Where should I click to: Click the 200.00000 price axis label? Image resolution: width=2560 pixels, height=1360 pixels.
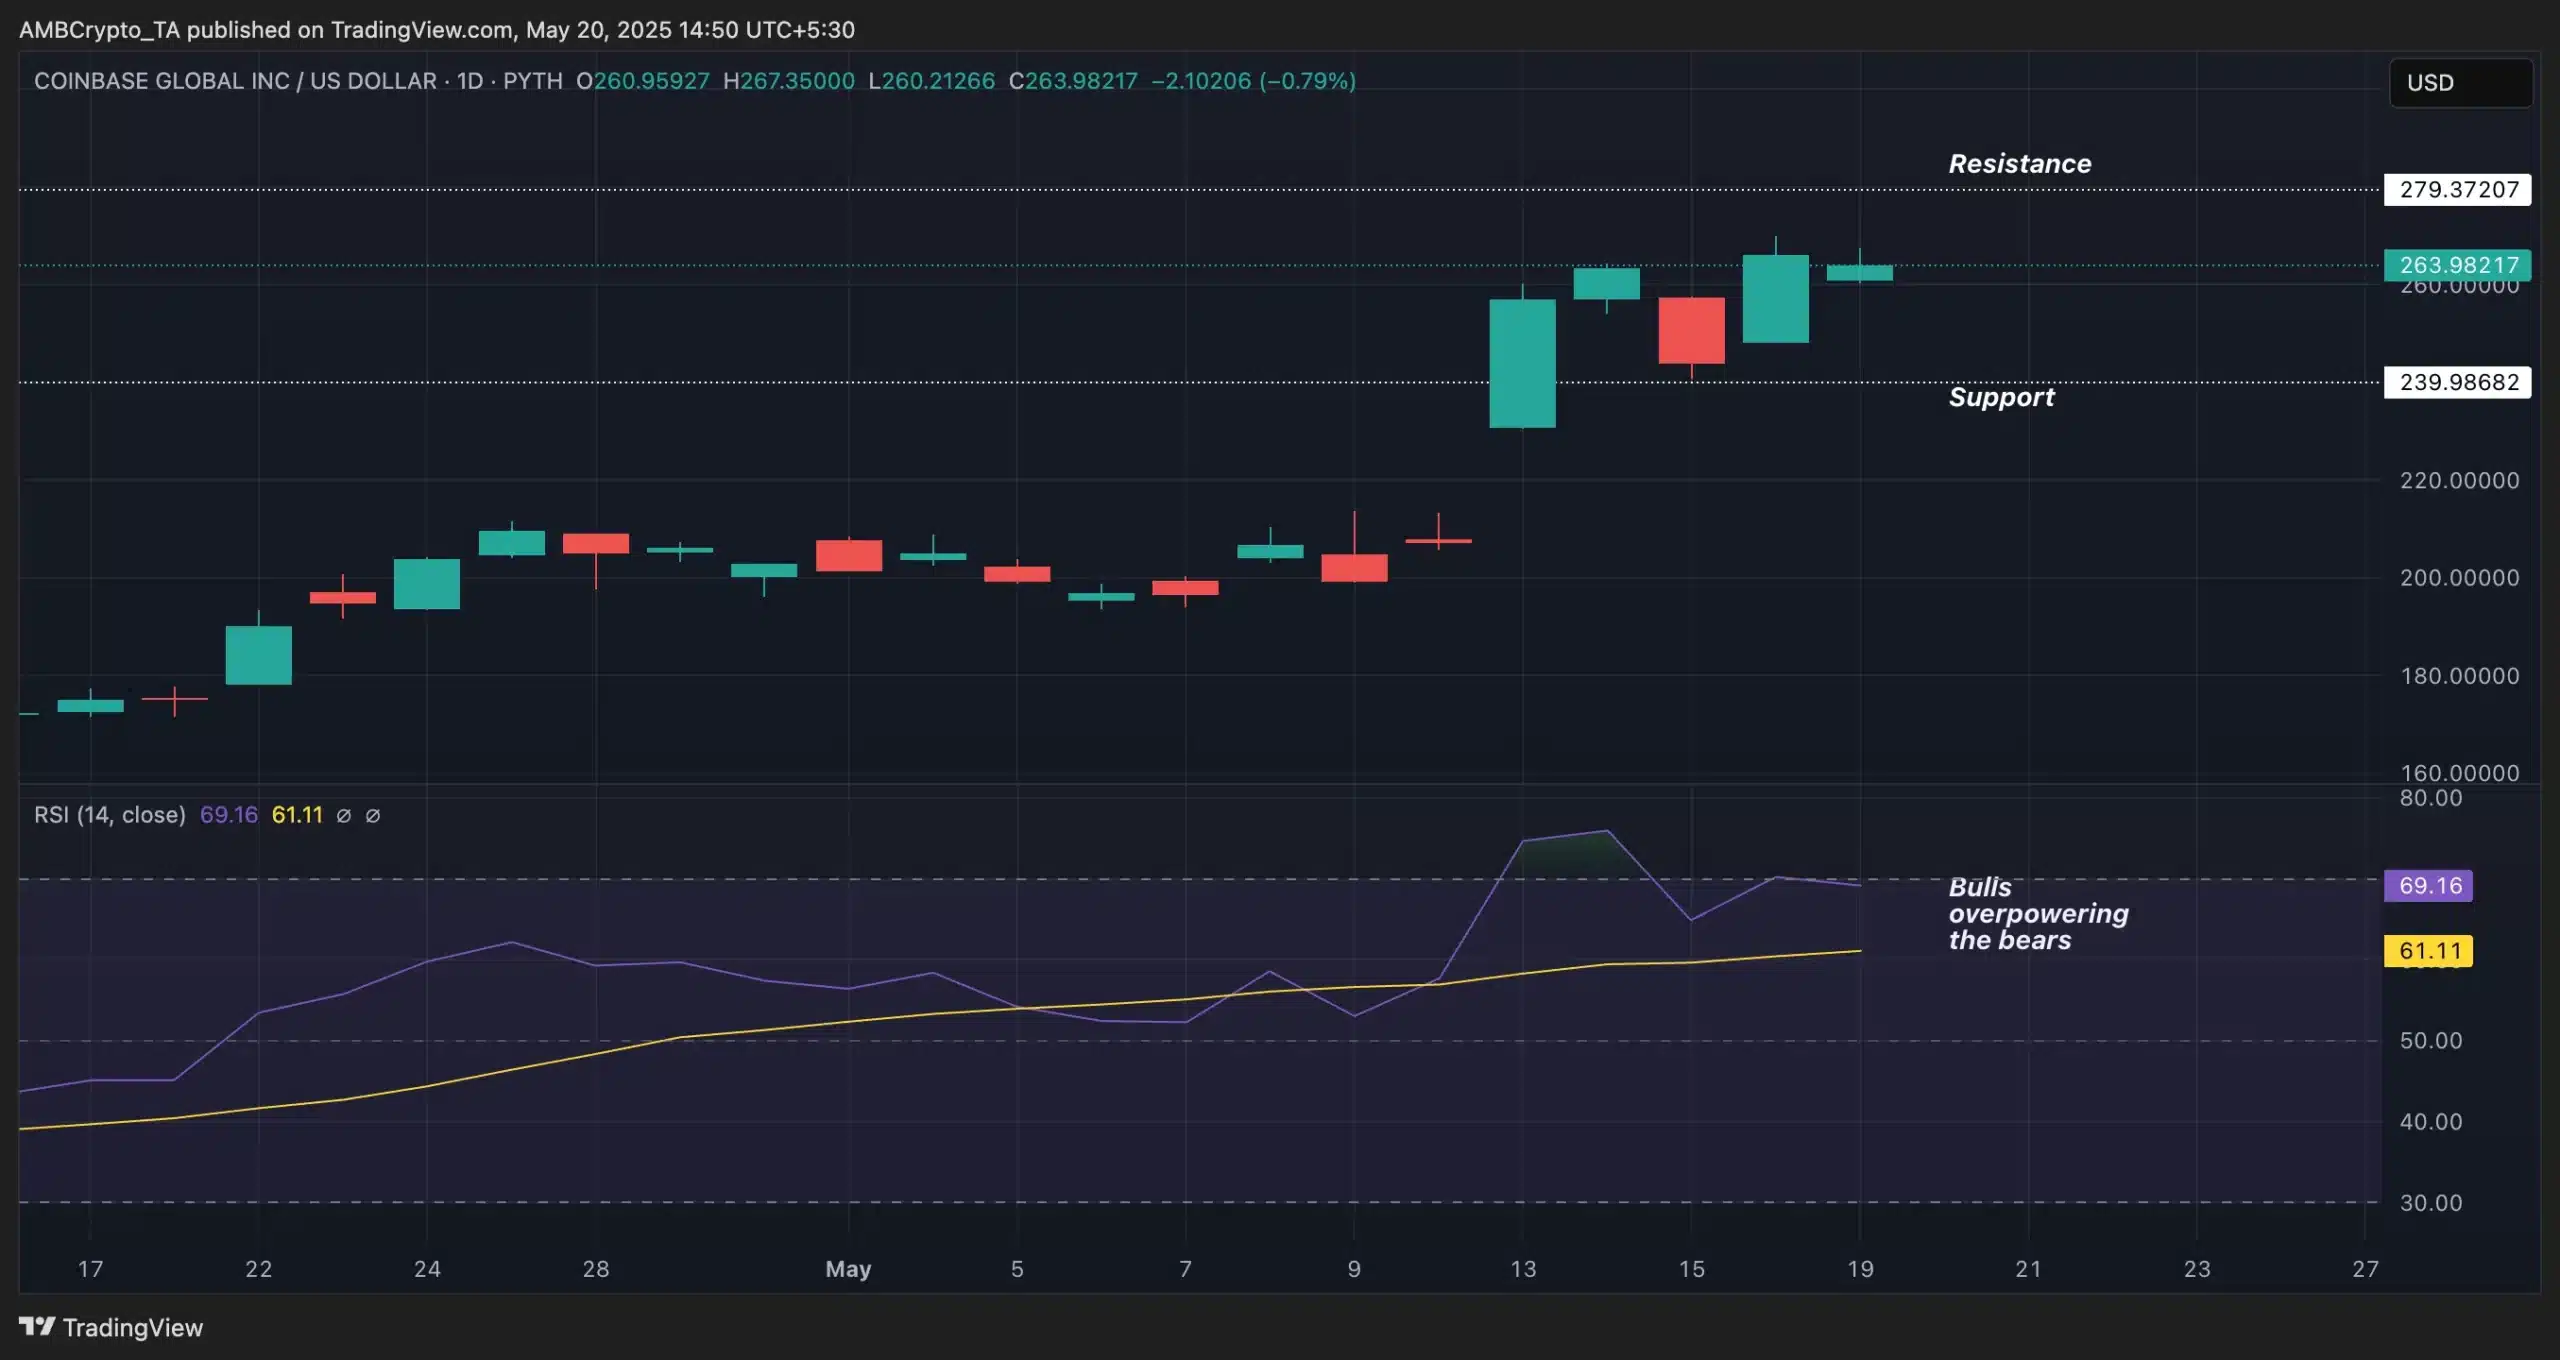click(x=2459, y=578)
